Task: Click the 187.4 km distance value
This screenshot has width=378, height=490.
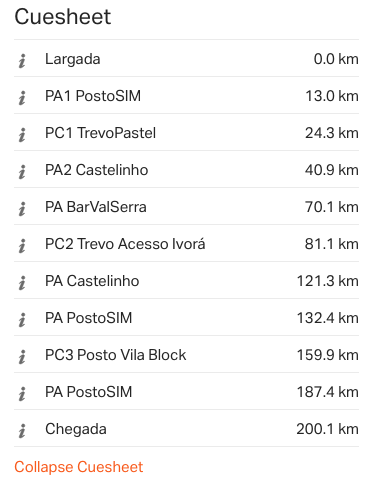Action: pos(328,392)
